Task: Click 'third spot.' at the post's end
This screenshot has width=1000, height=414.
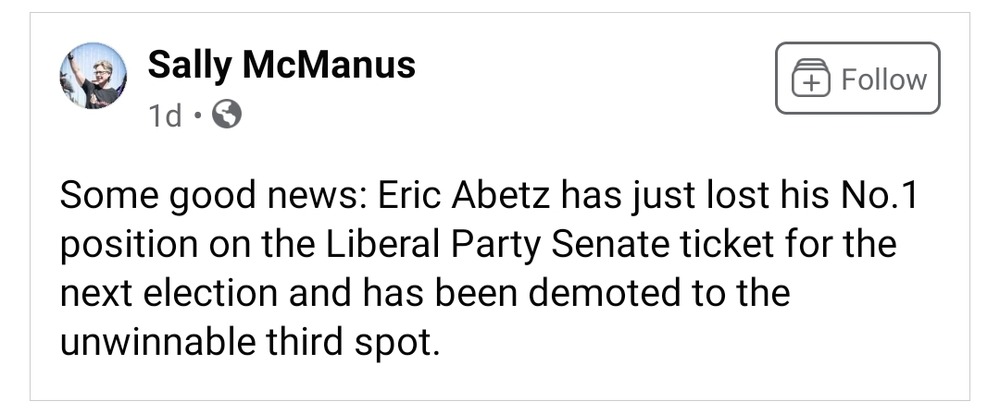Action: [362, 342]
